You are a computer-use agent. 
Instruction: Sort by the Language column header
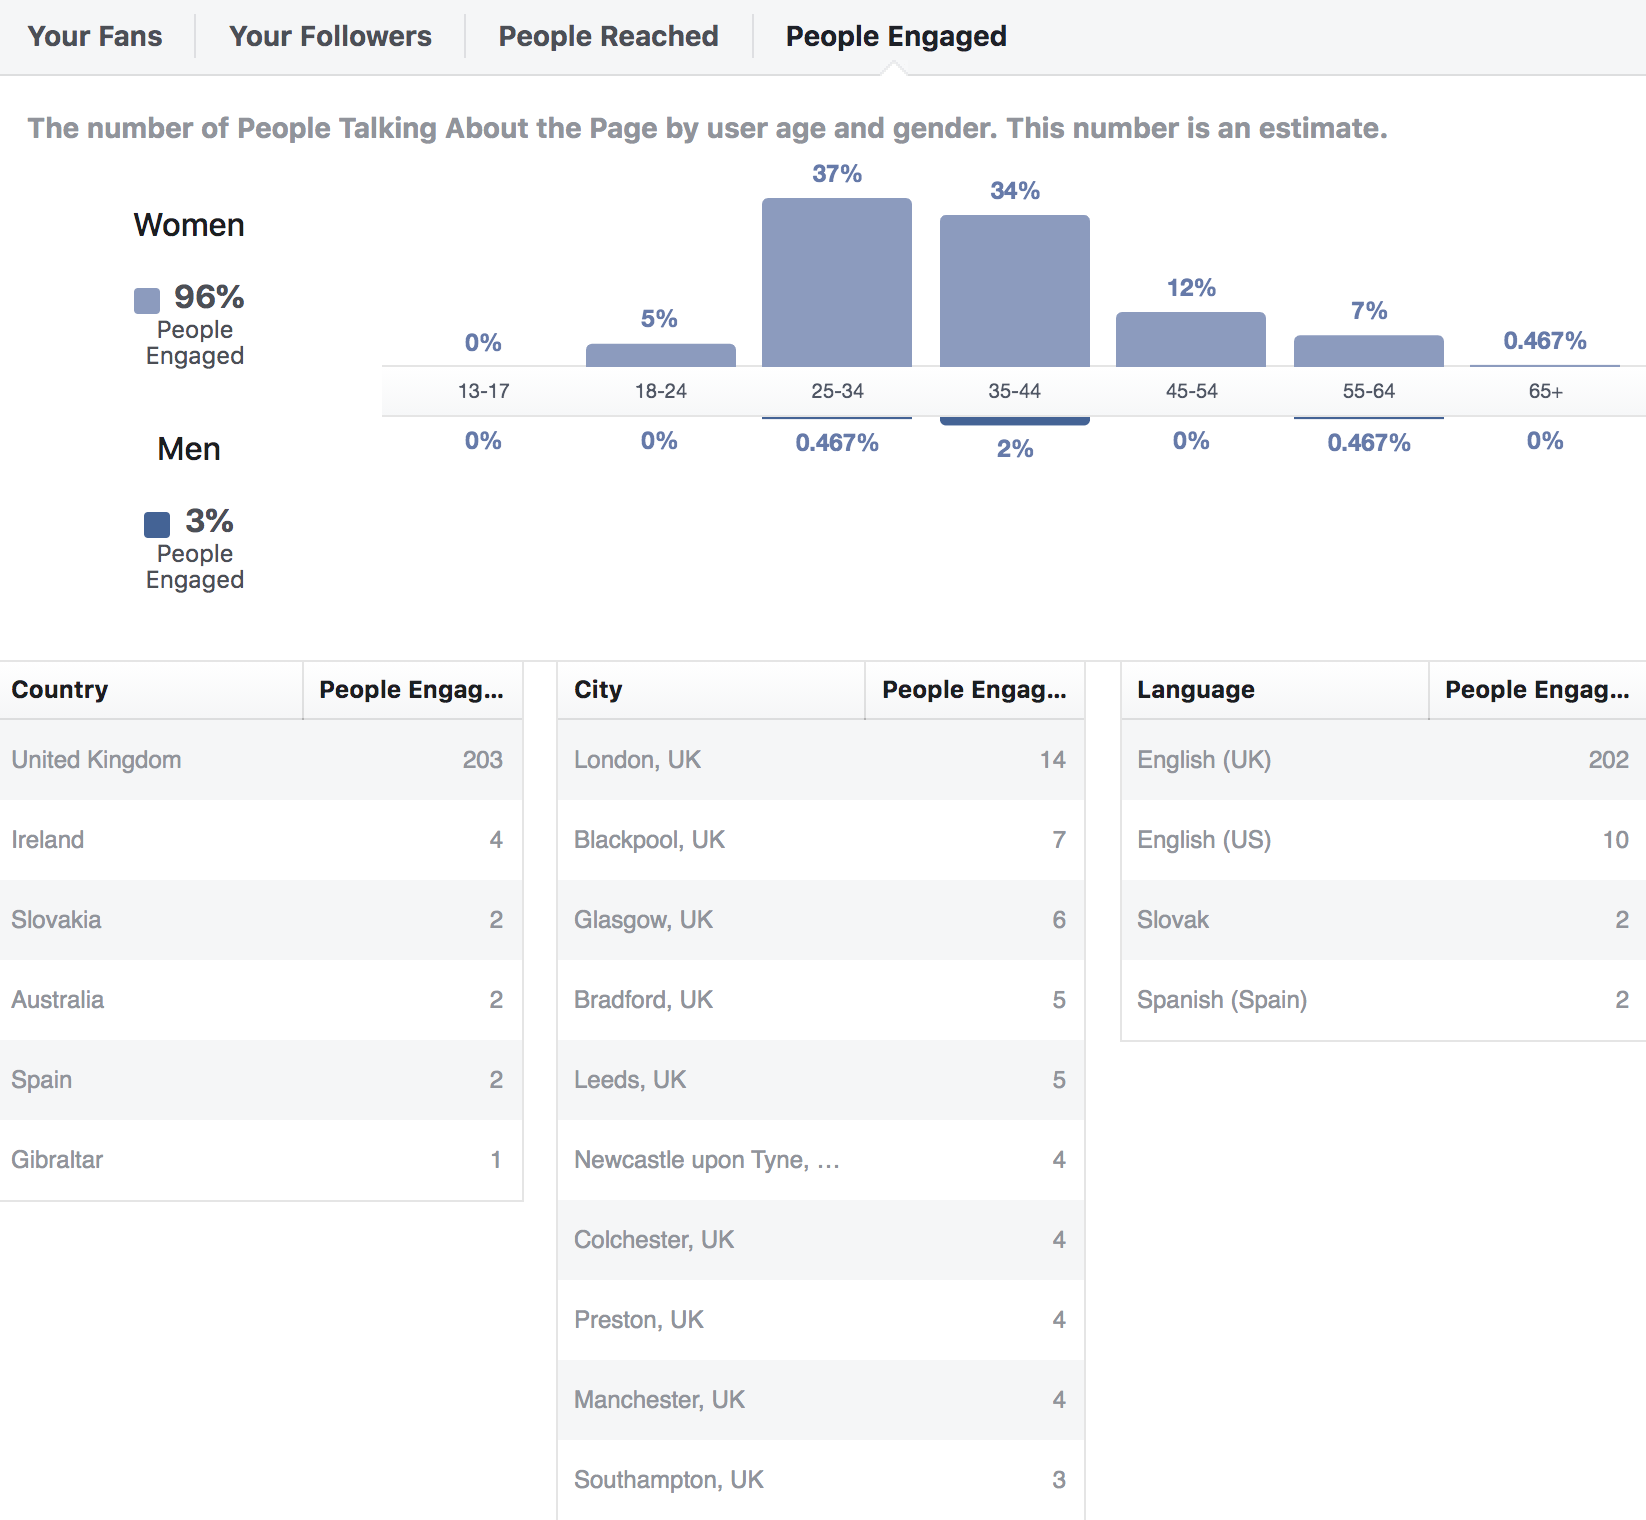pos(1195,689)
